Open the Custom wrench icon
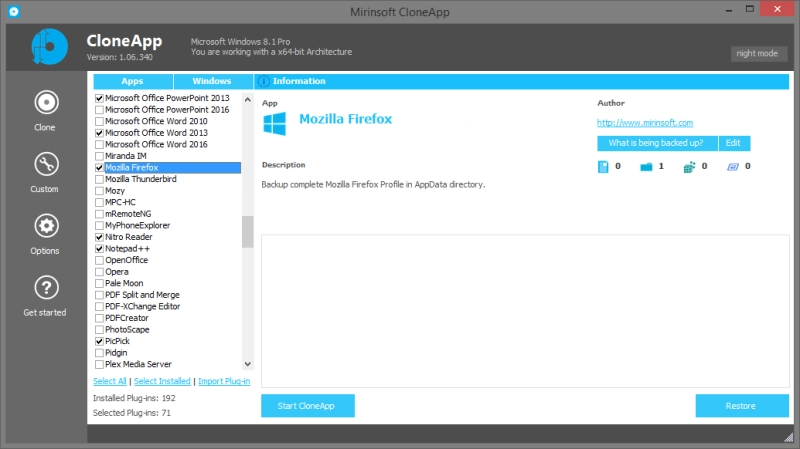This screenshot has width=800, height=449. click(46, 164)
